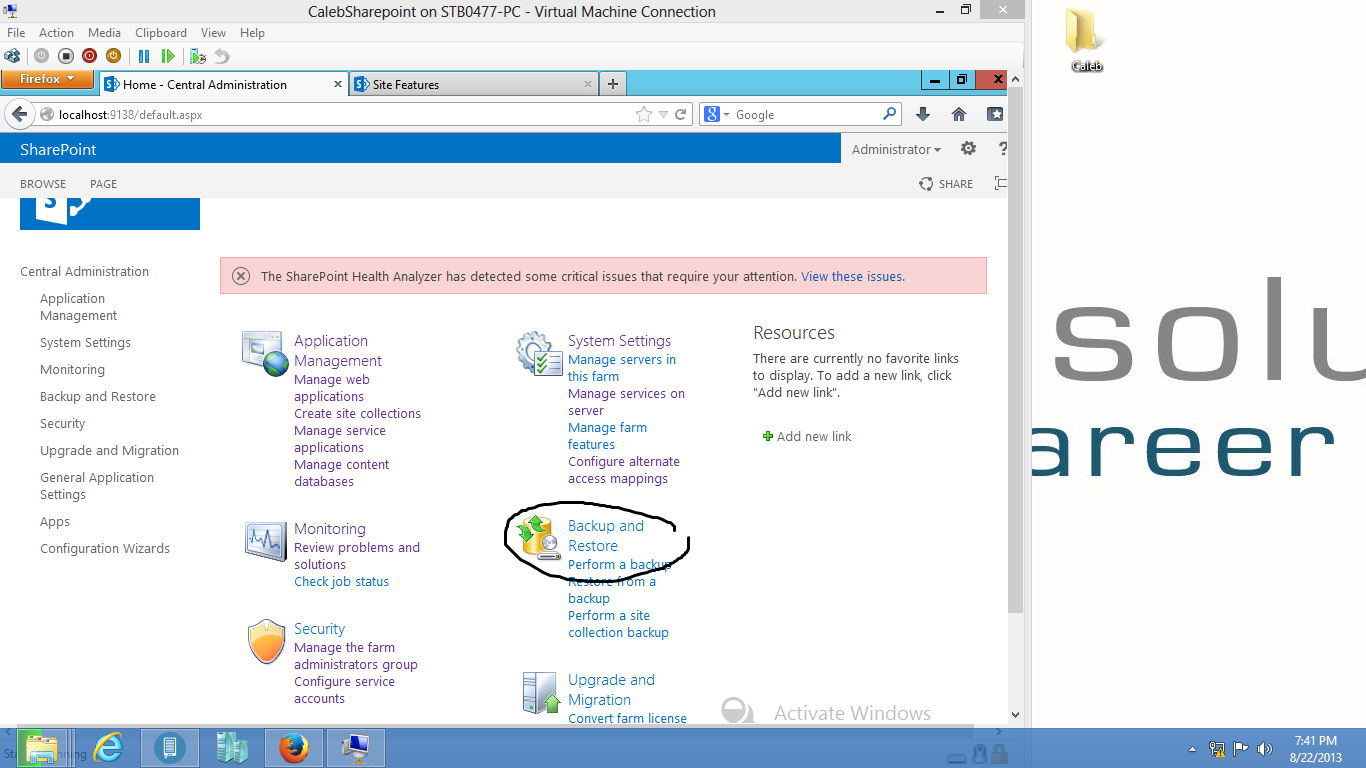1366x768 pixels.
Task: Click the Turn Off VM toolbar button
Action: [x=65, y=56]
